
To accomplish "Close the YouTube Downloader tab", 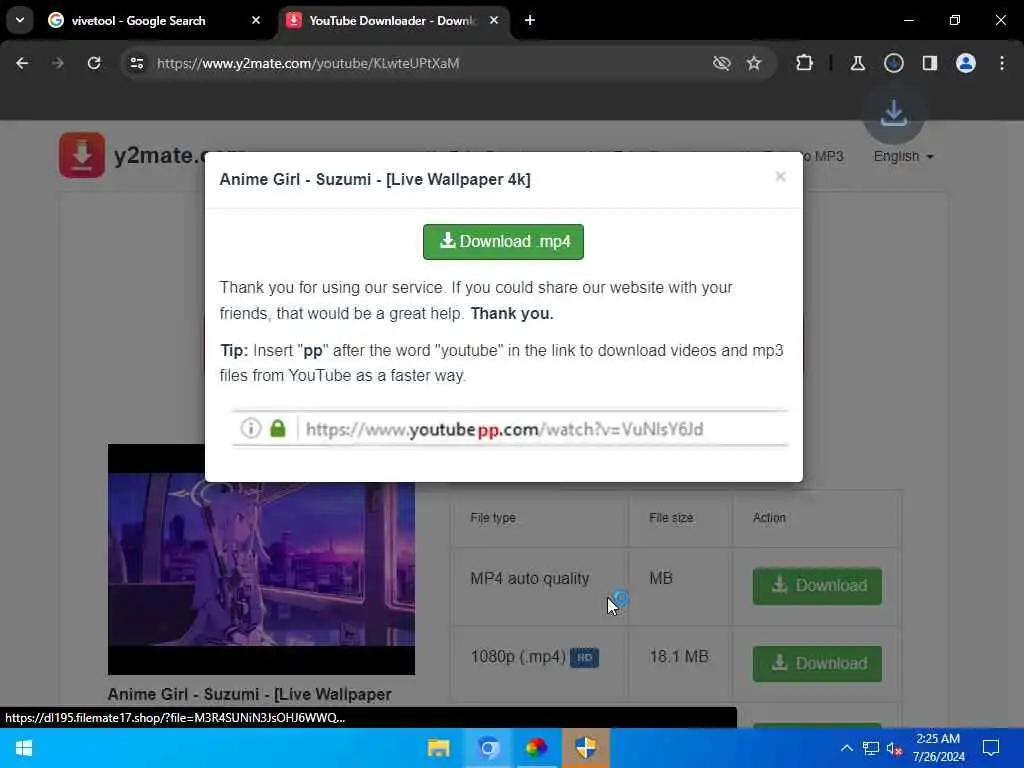I will (494, 21).
